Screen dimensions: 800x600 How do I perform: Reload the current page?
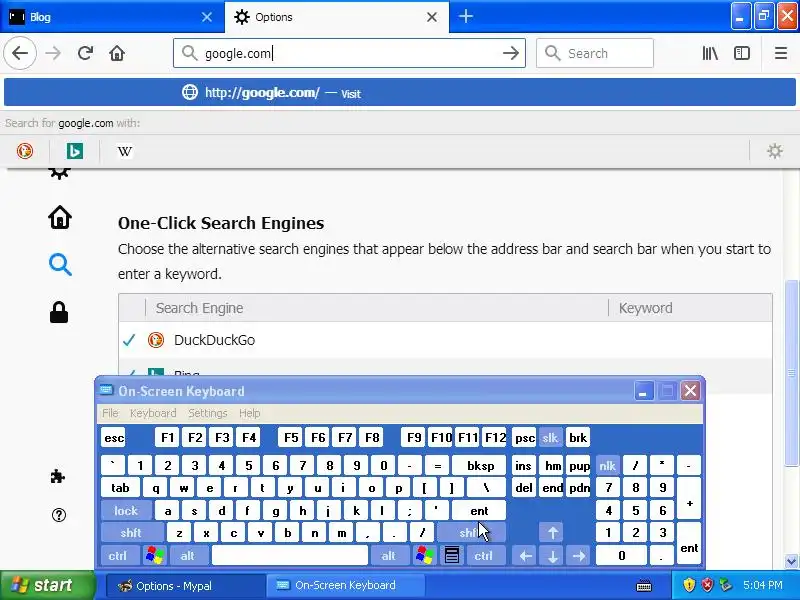[x=85, y=53]
